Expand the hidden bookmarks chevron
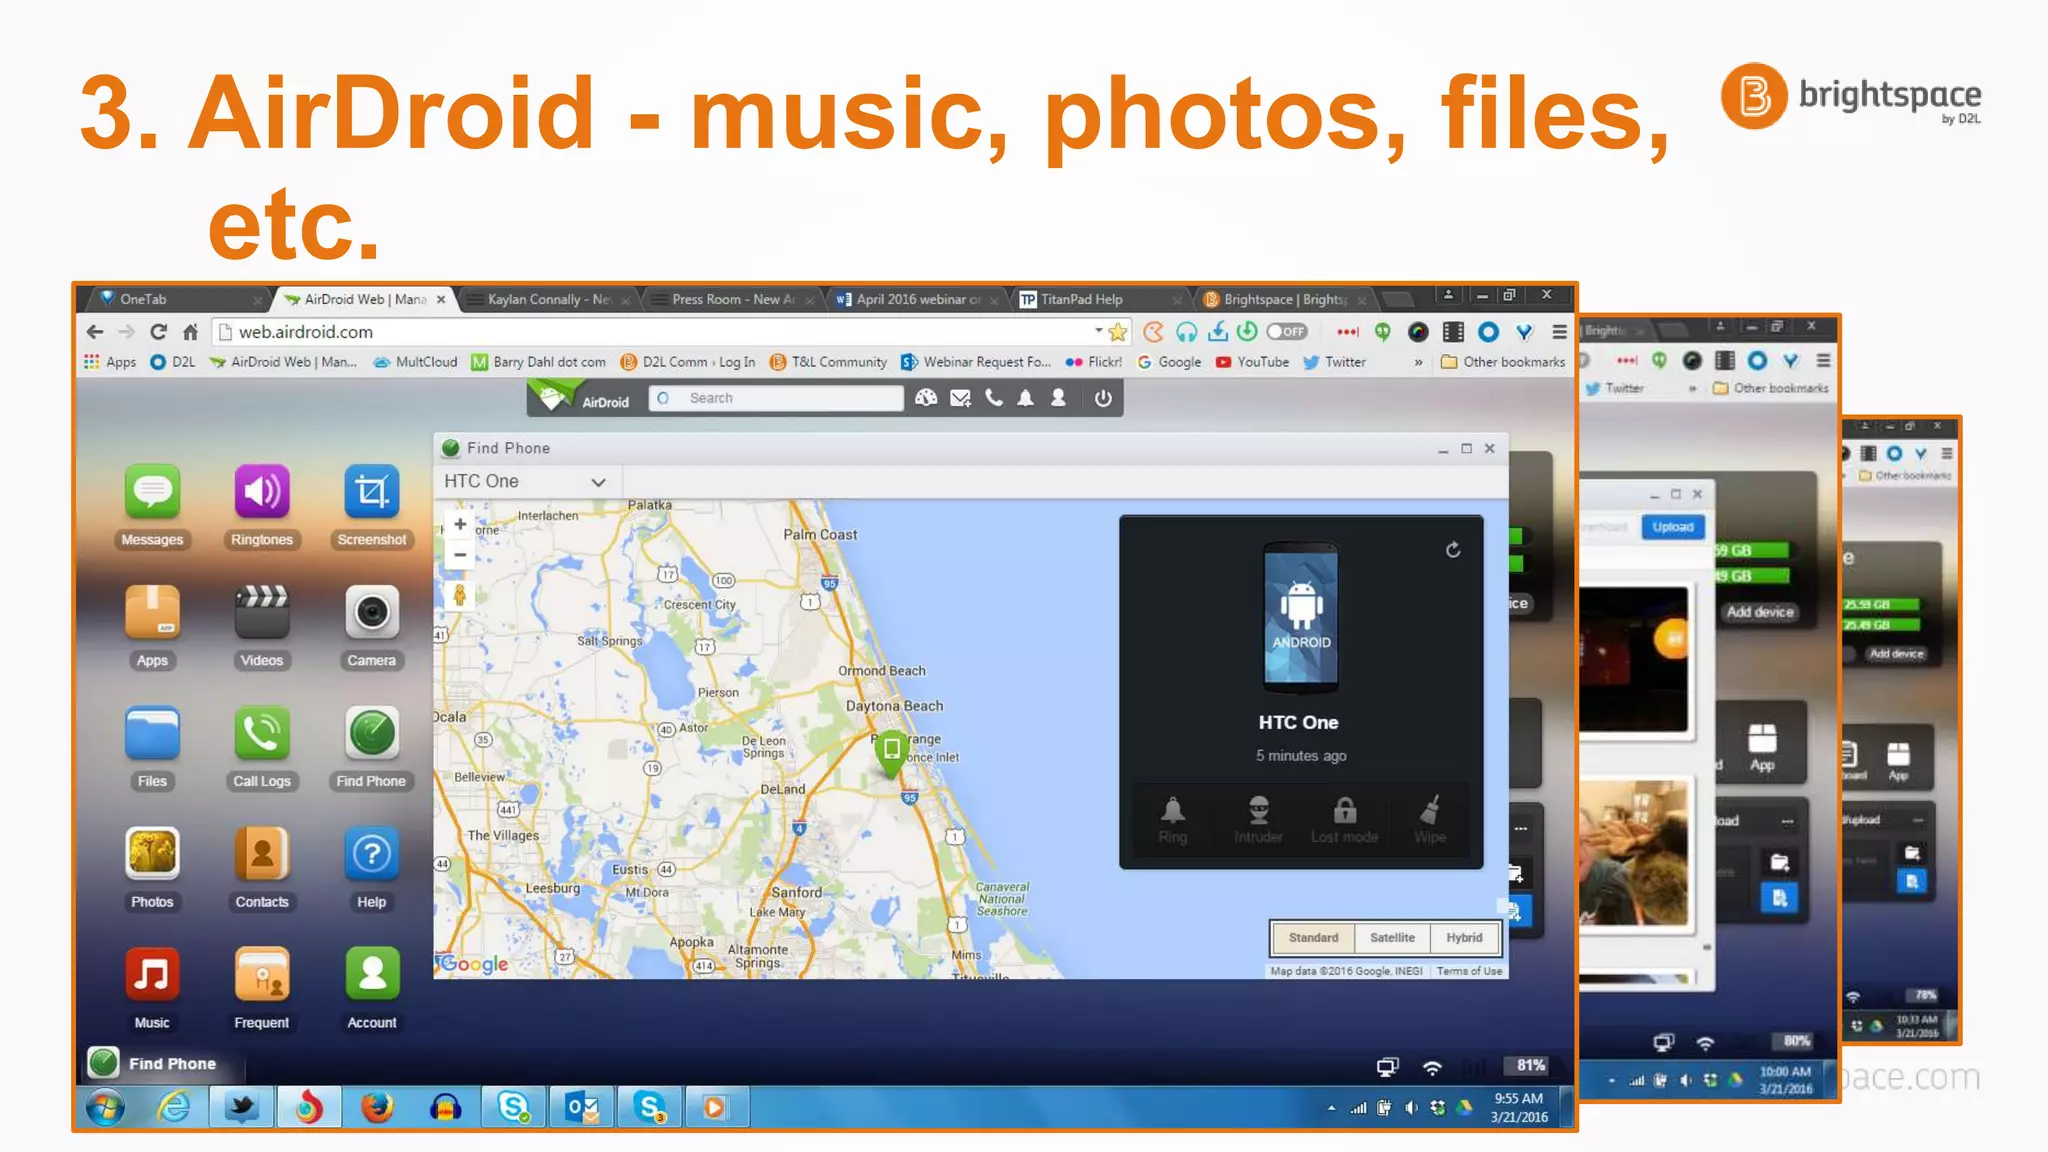Image resolution: width=2048 pixels, height=1152 pixels. (1418, 362)
